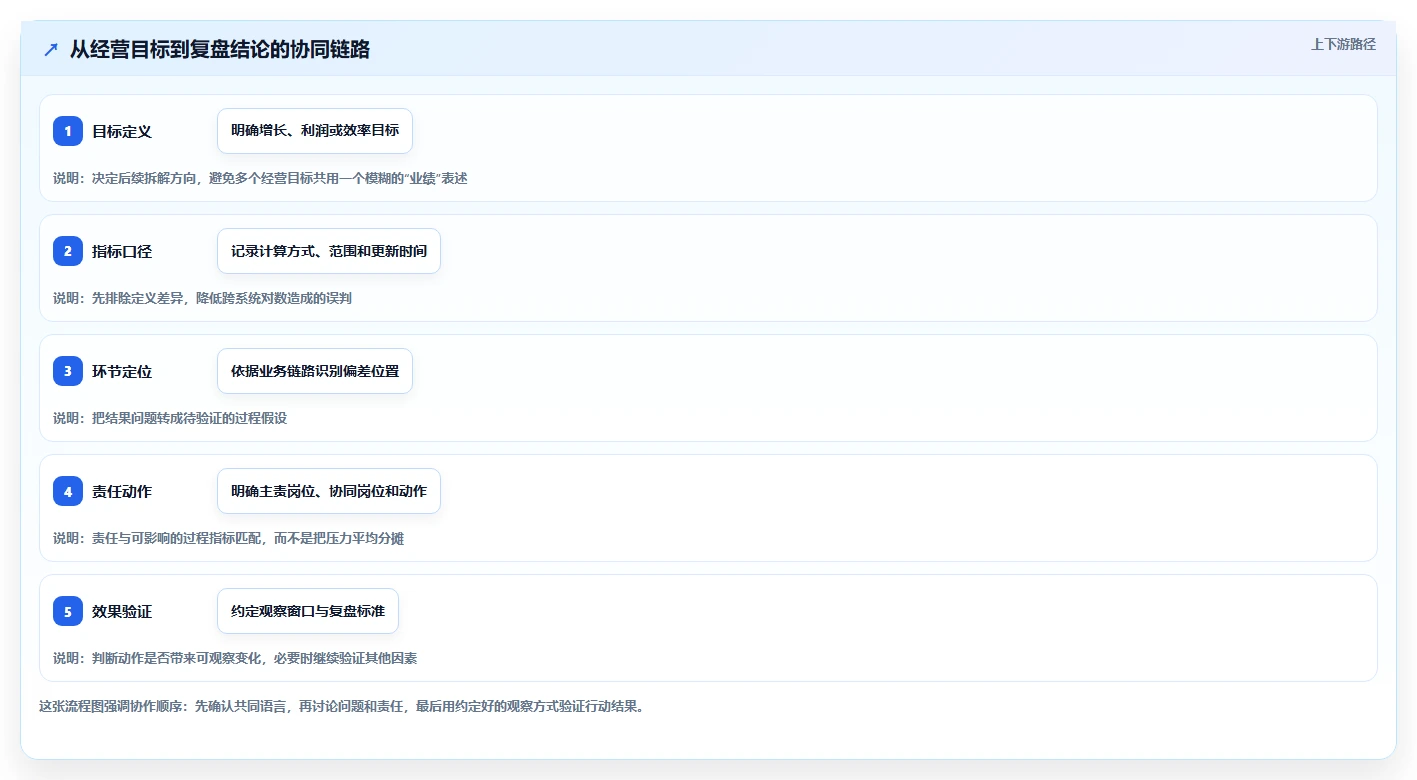Click the 上下游路径 label
The image size is (1417, 780).
point(1344,44)
